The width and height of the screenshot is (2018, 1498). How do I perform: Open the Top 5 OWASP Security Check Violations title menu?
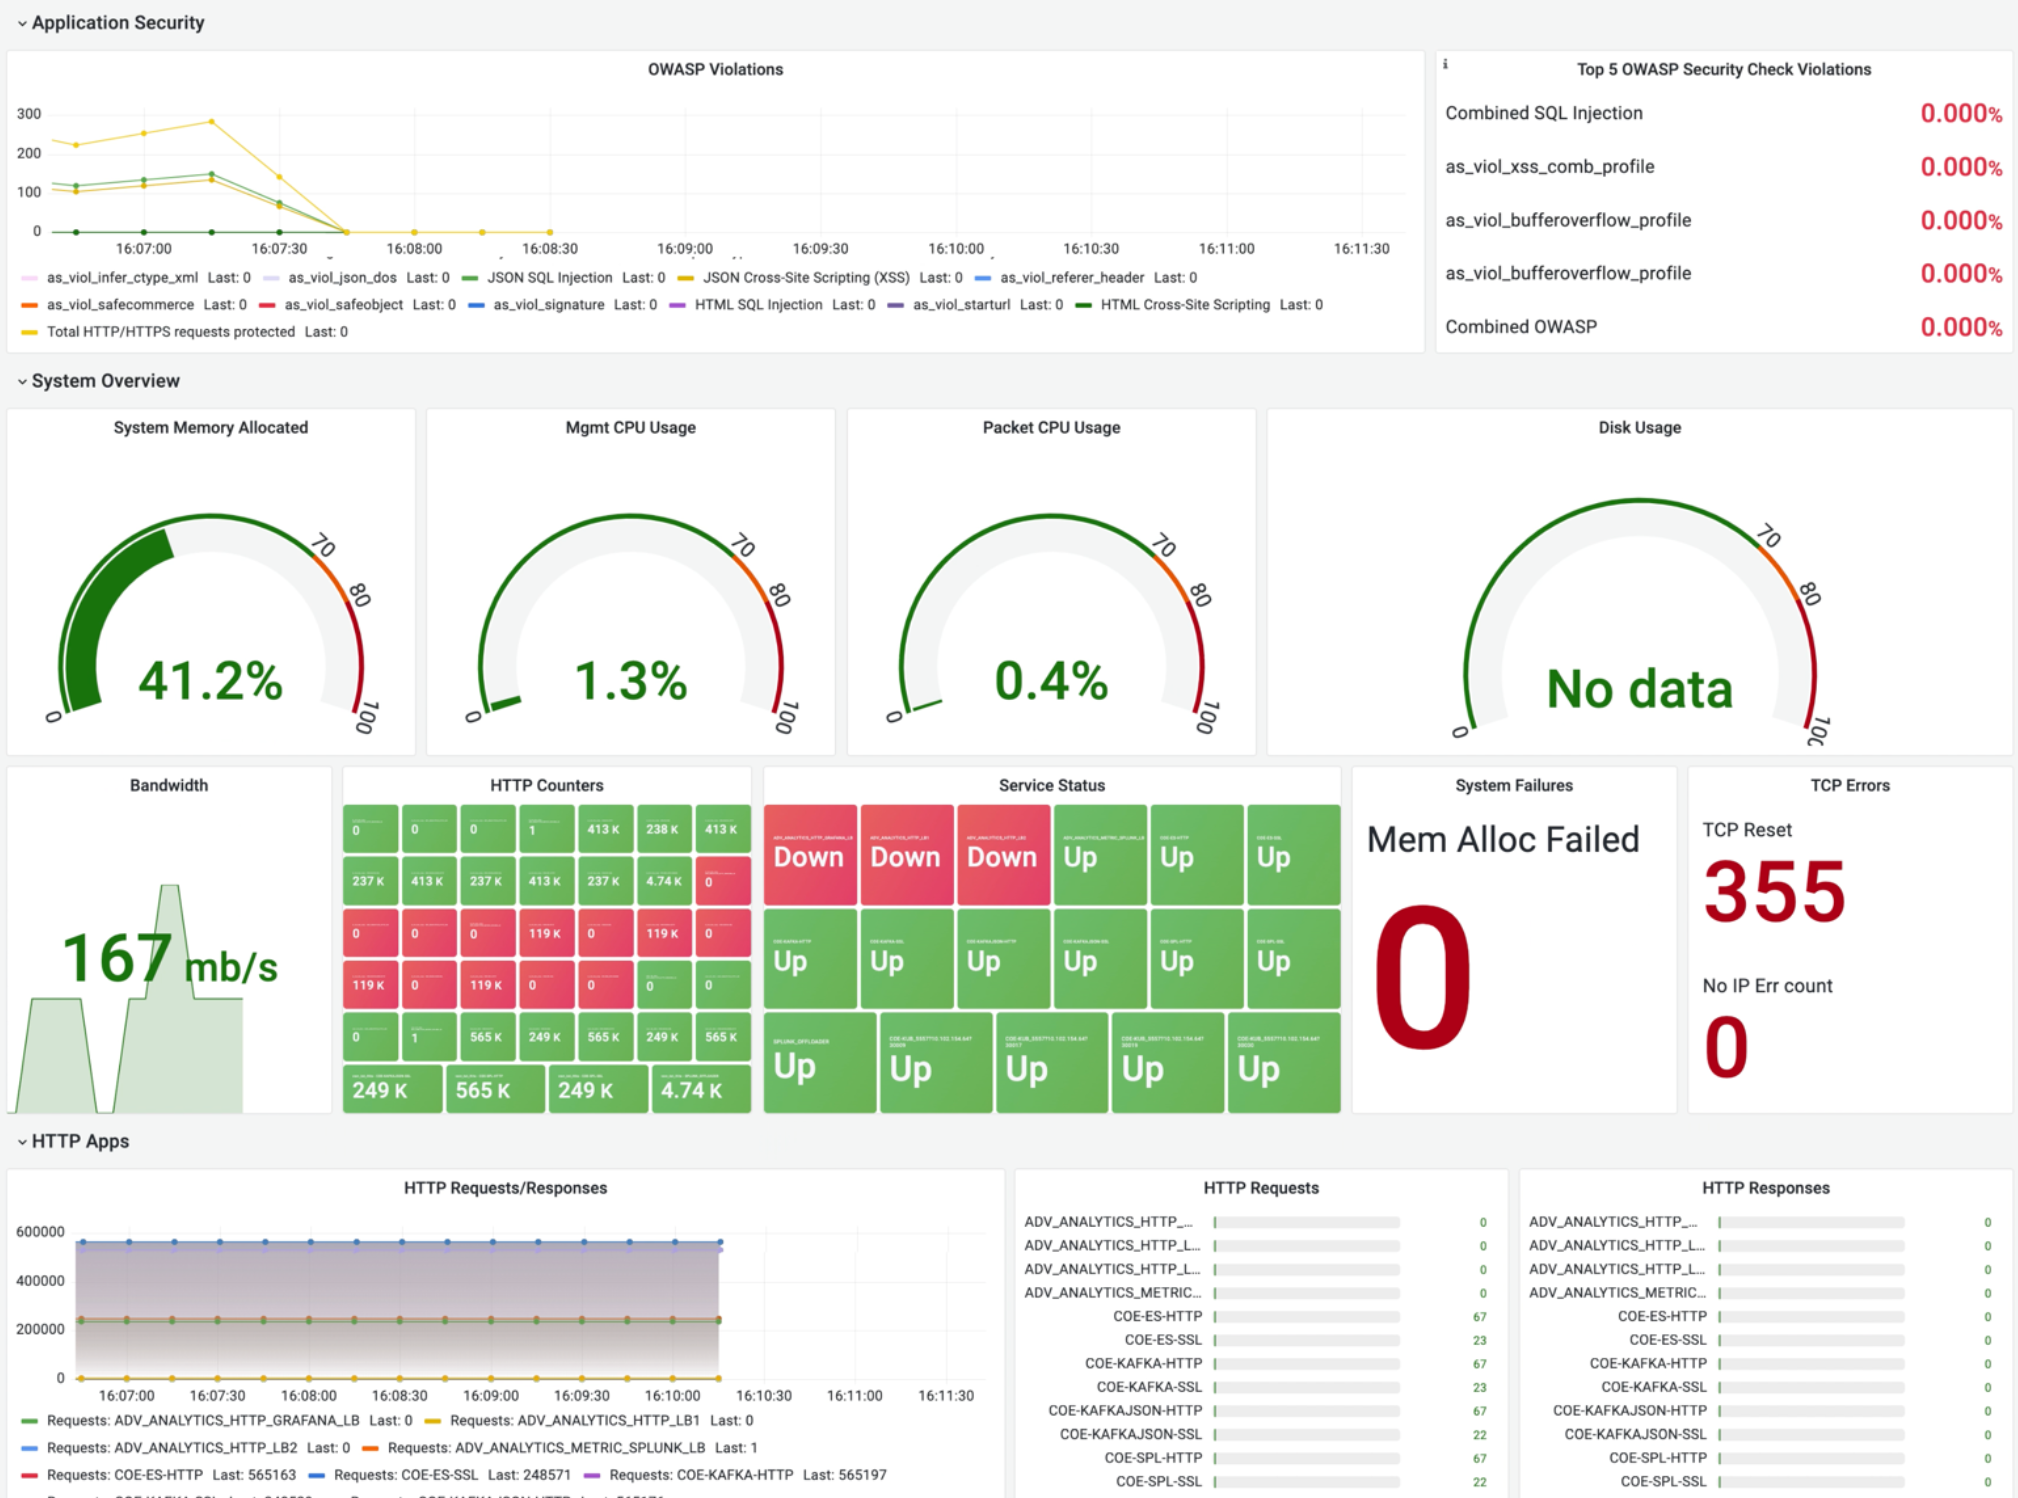(x=1723, y=69)
